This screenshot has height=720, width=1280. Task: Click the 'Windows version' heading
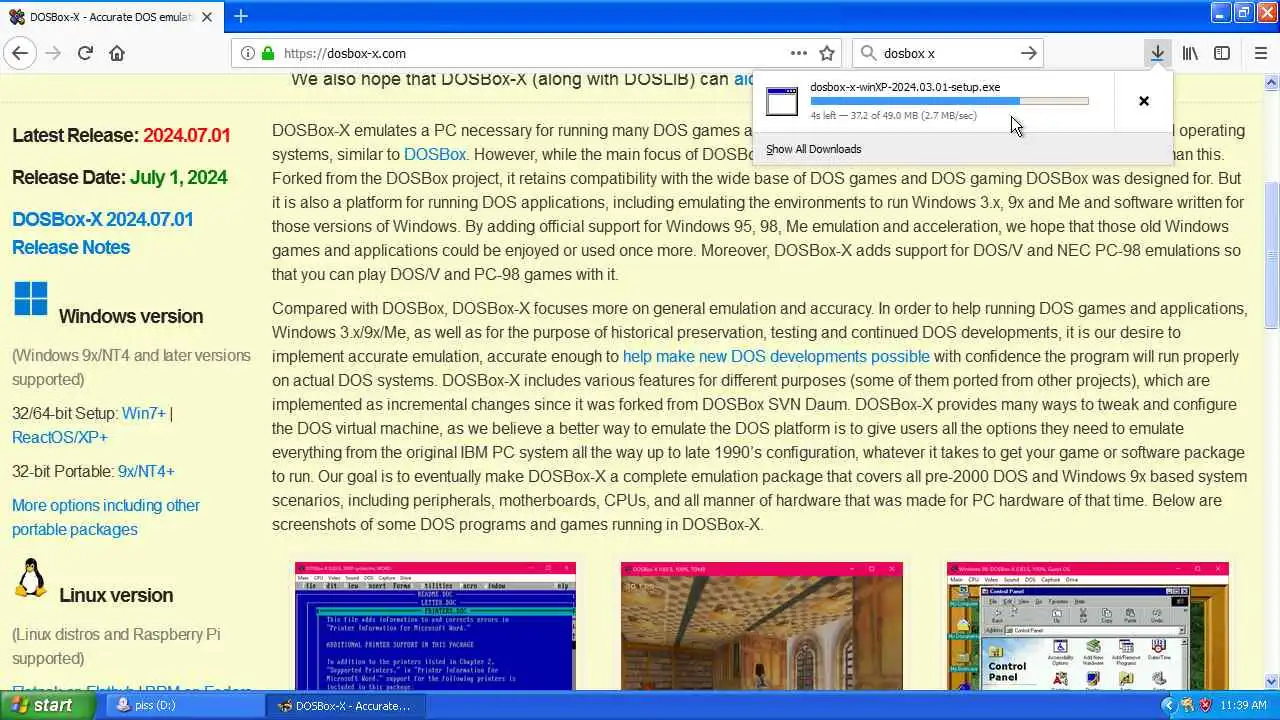[131, 316]
